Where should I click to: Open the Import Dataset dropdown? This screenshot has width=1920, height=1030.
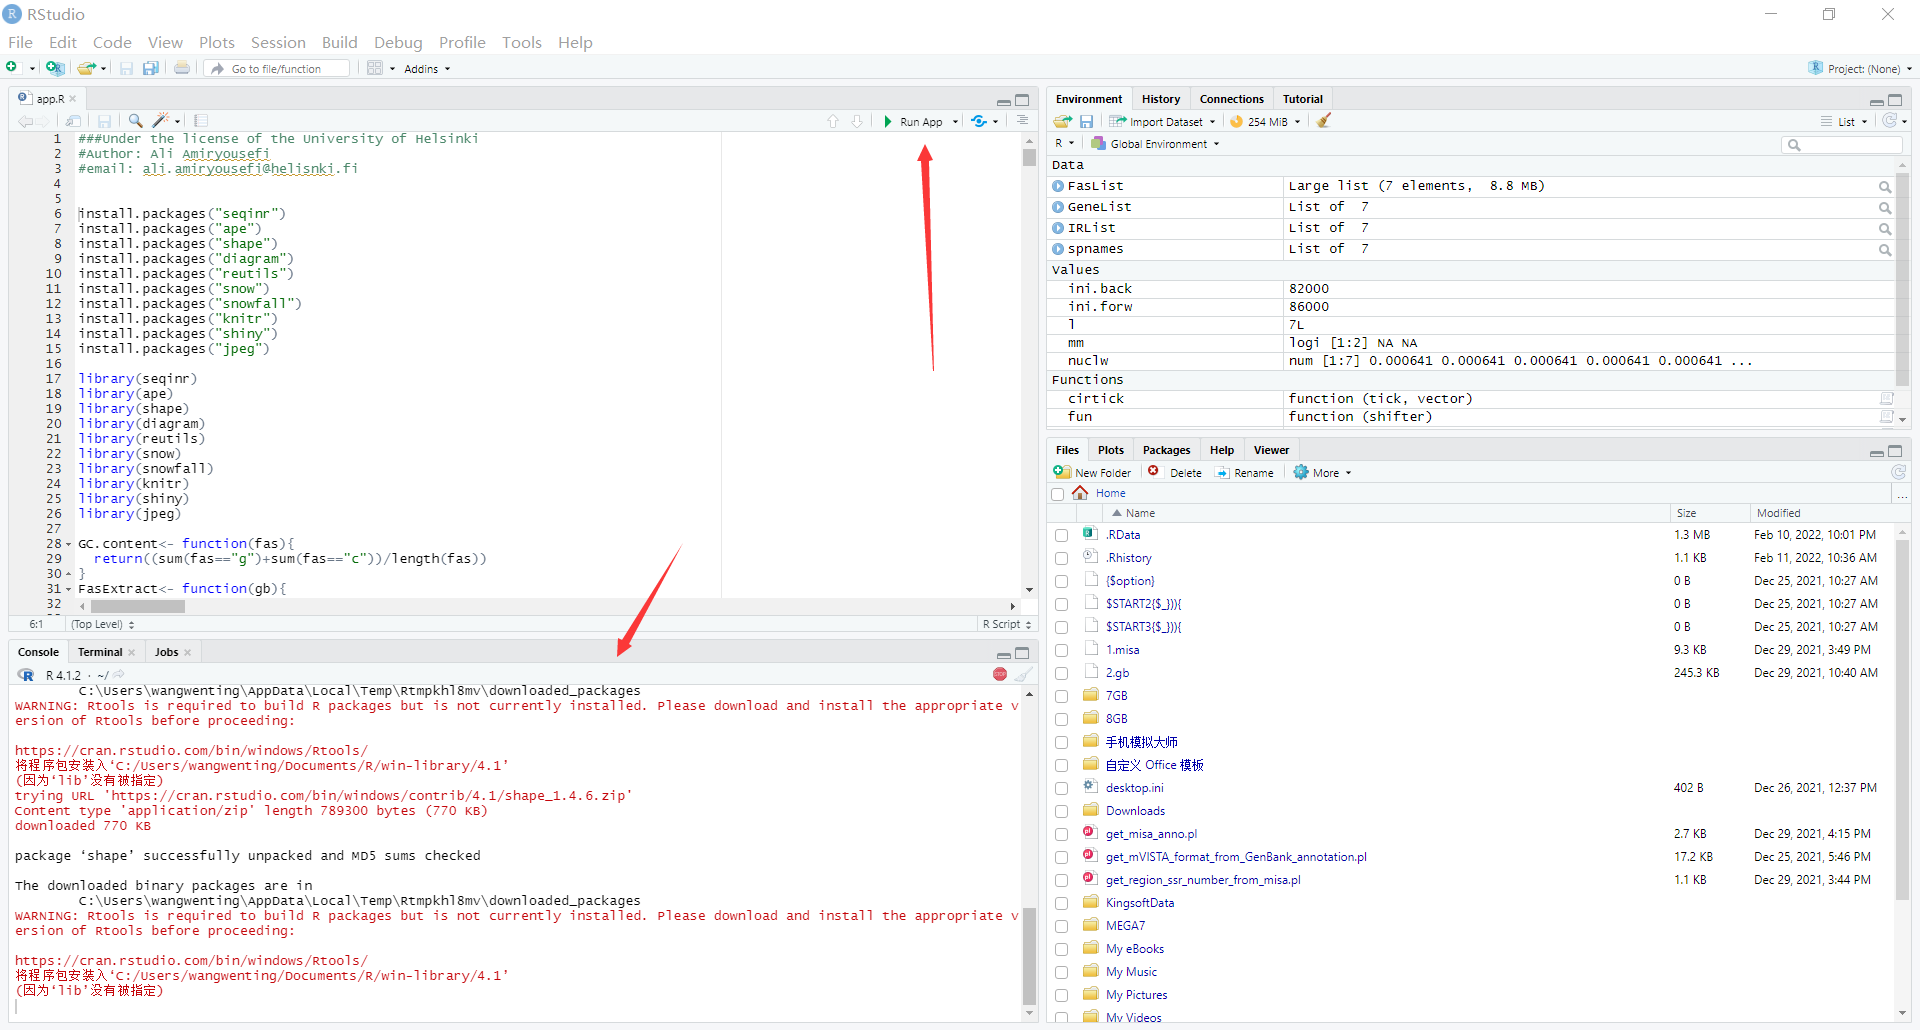(1162, 121)
